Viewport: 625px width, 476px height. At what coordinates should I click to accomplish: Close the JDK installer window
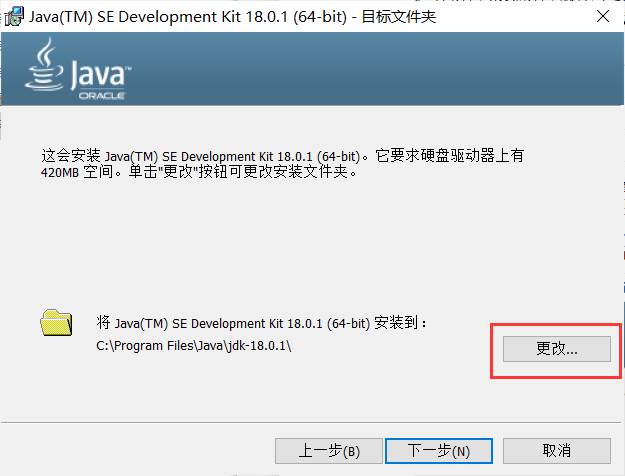[603, 16]
